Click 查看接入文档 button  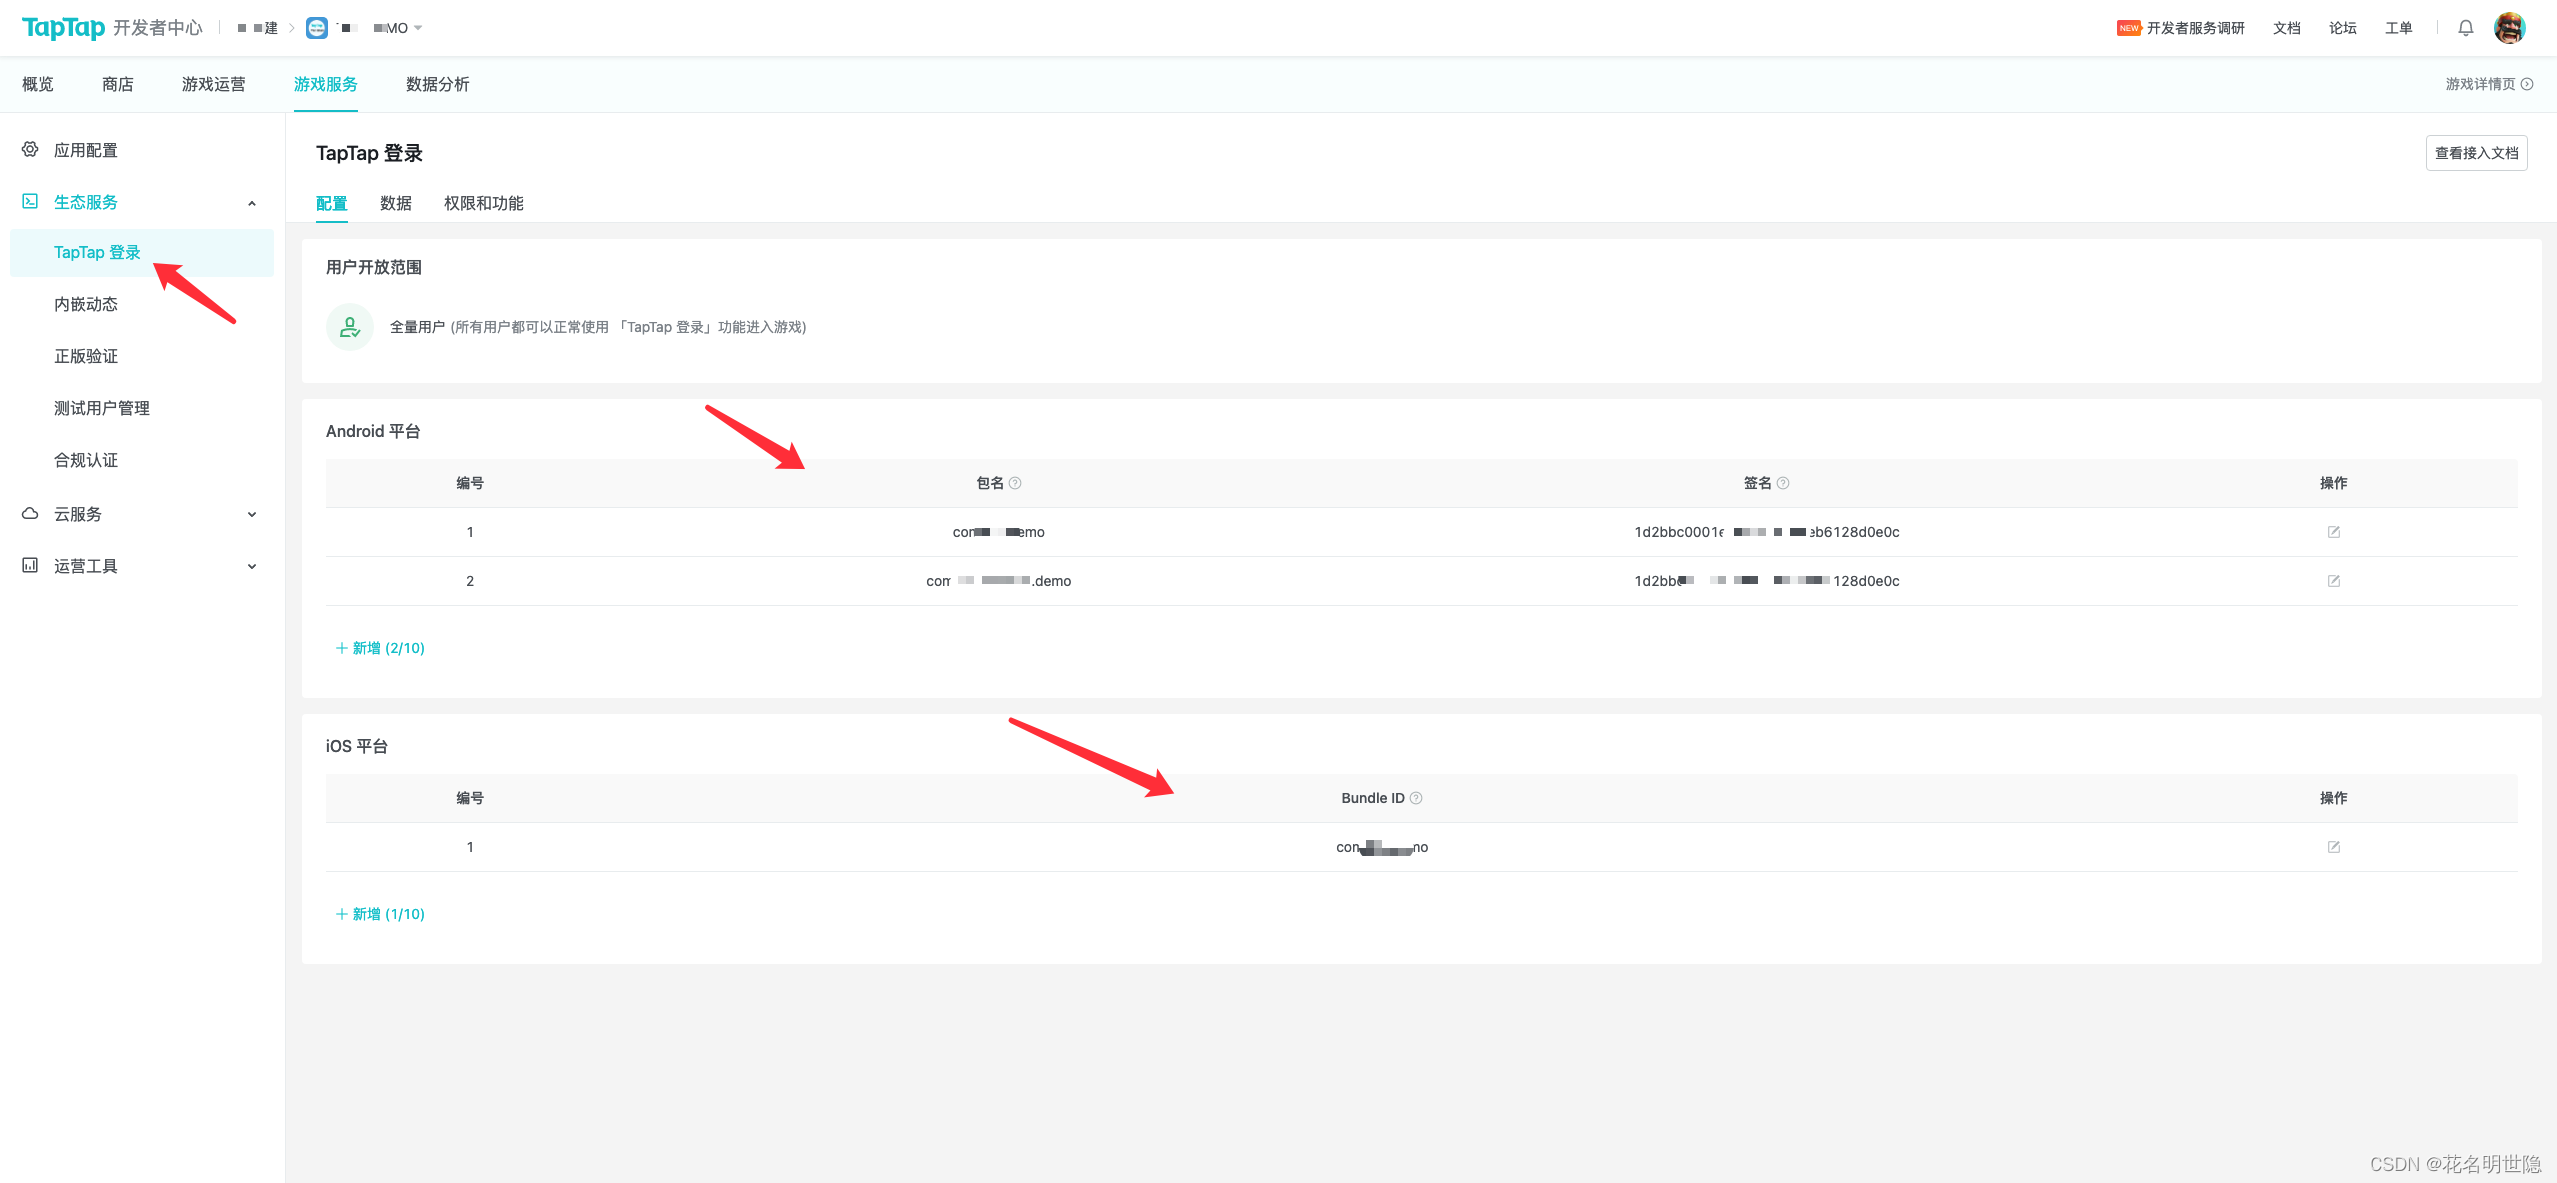pos(2475,152)
